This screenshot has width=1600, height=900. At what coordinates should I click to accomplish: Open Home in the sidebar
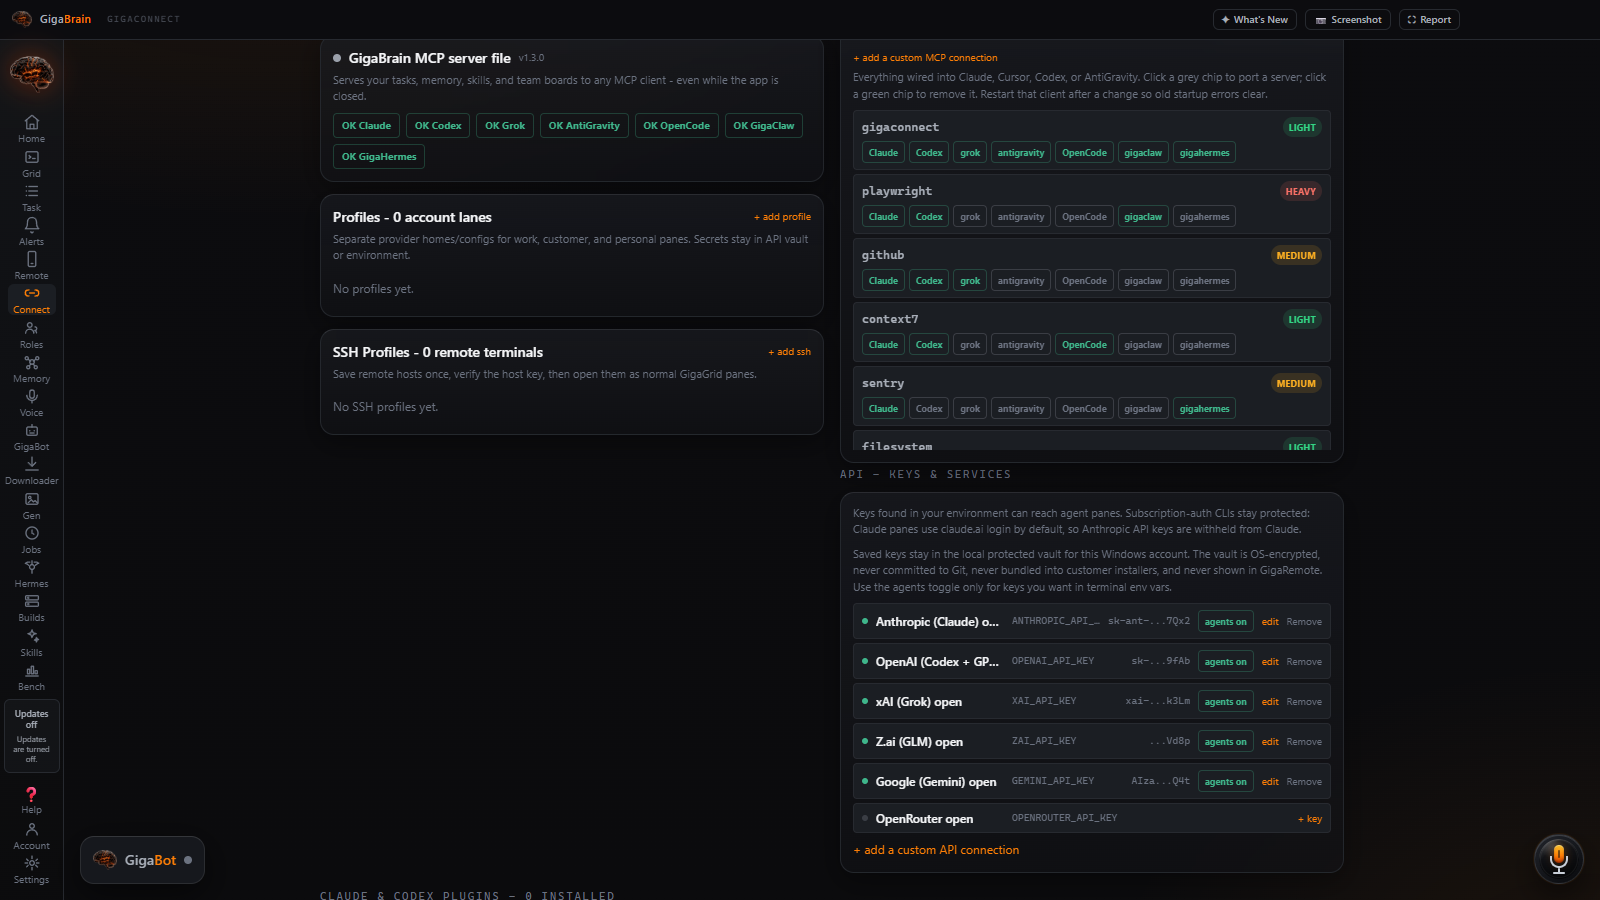coord(31,129)
